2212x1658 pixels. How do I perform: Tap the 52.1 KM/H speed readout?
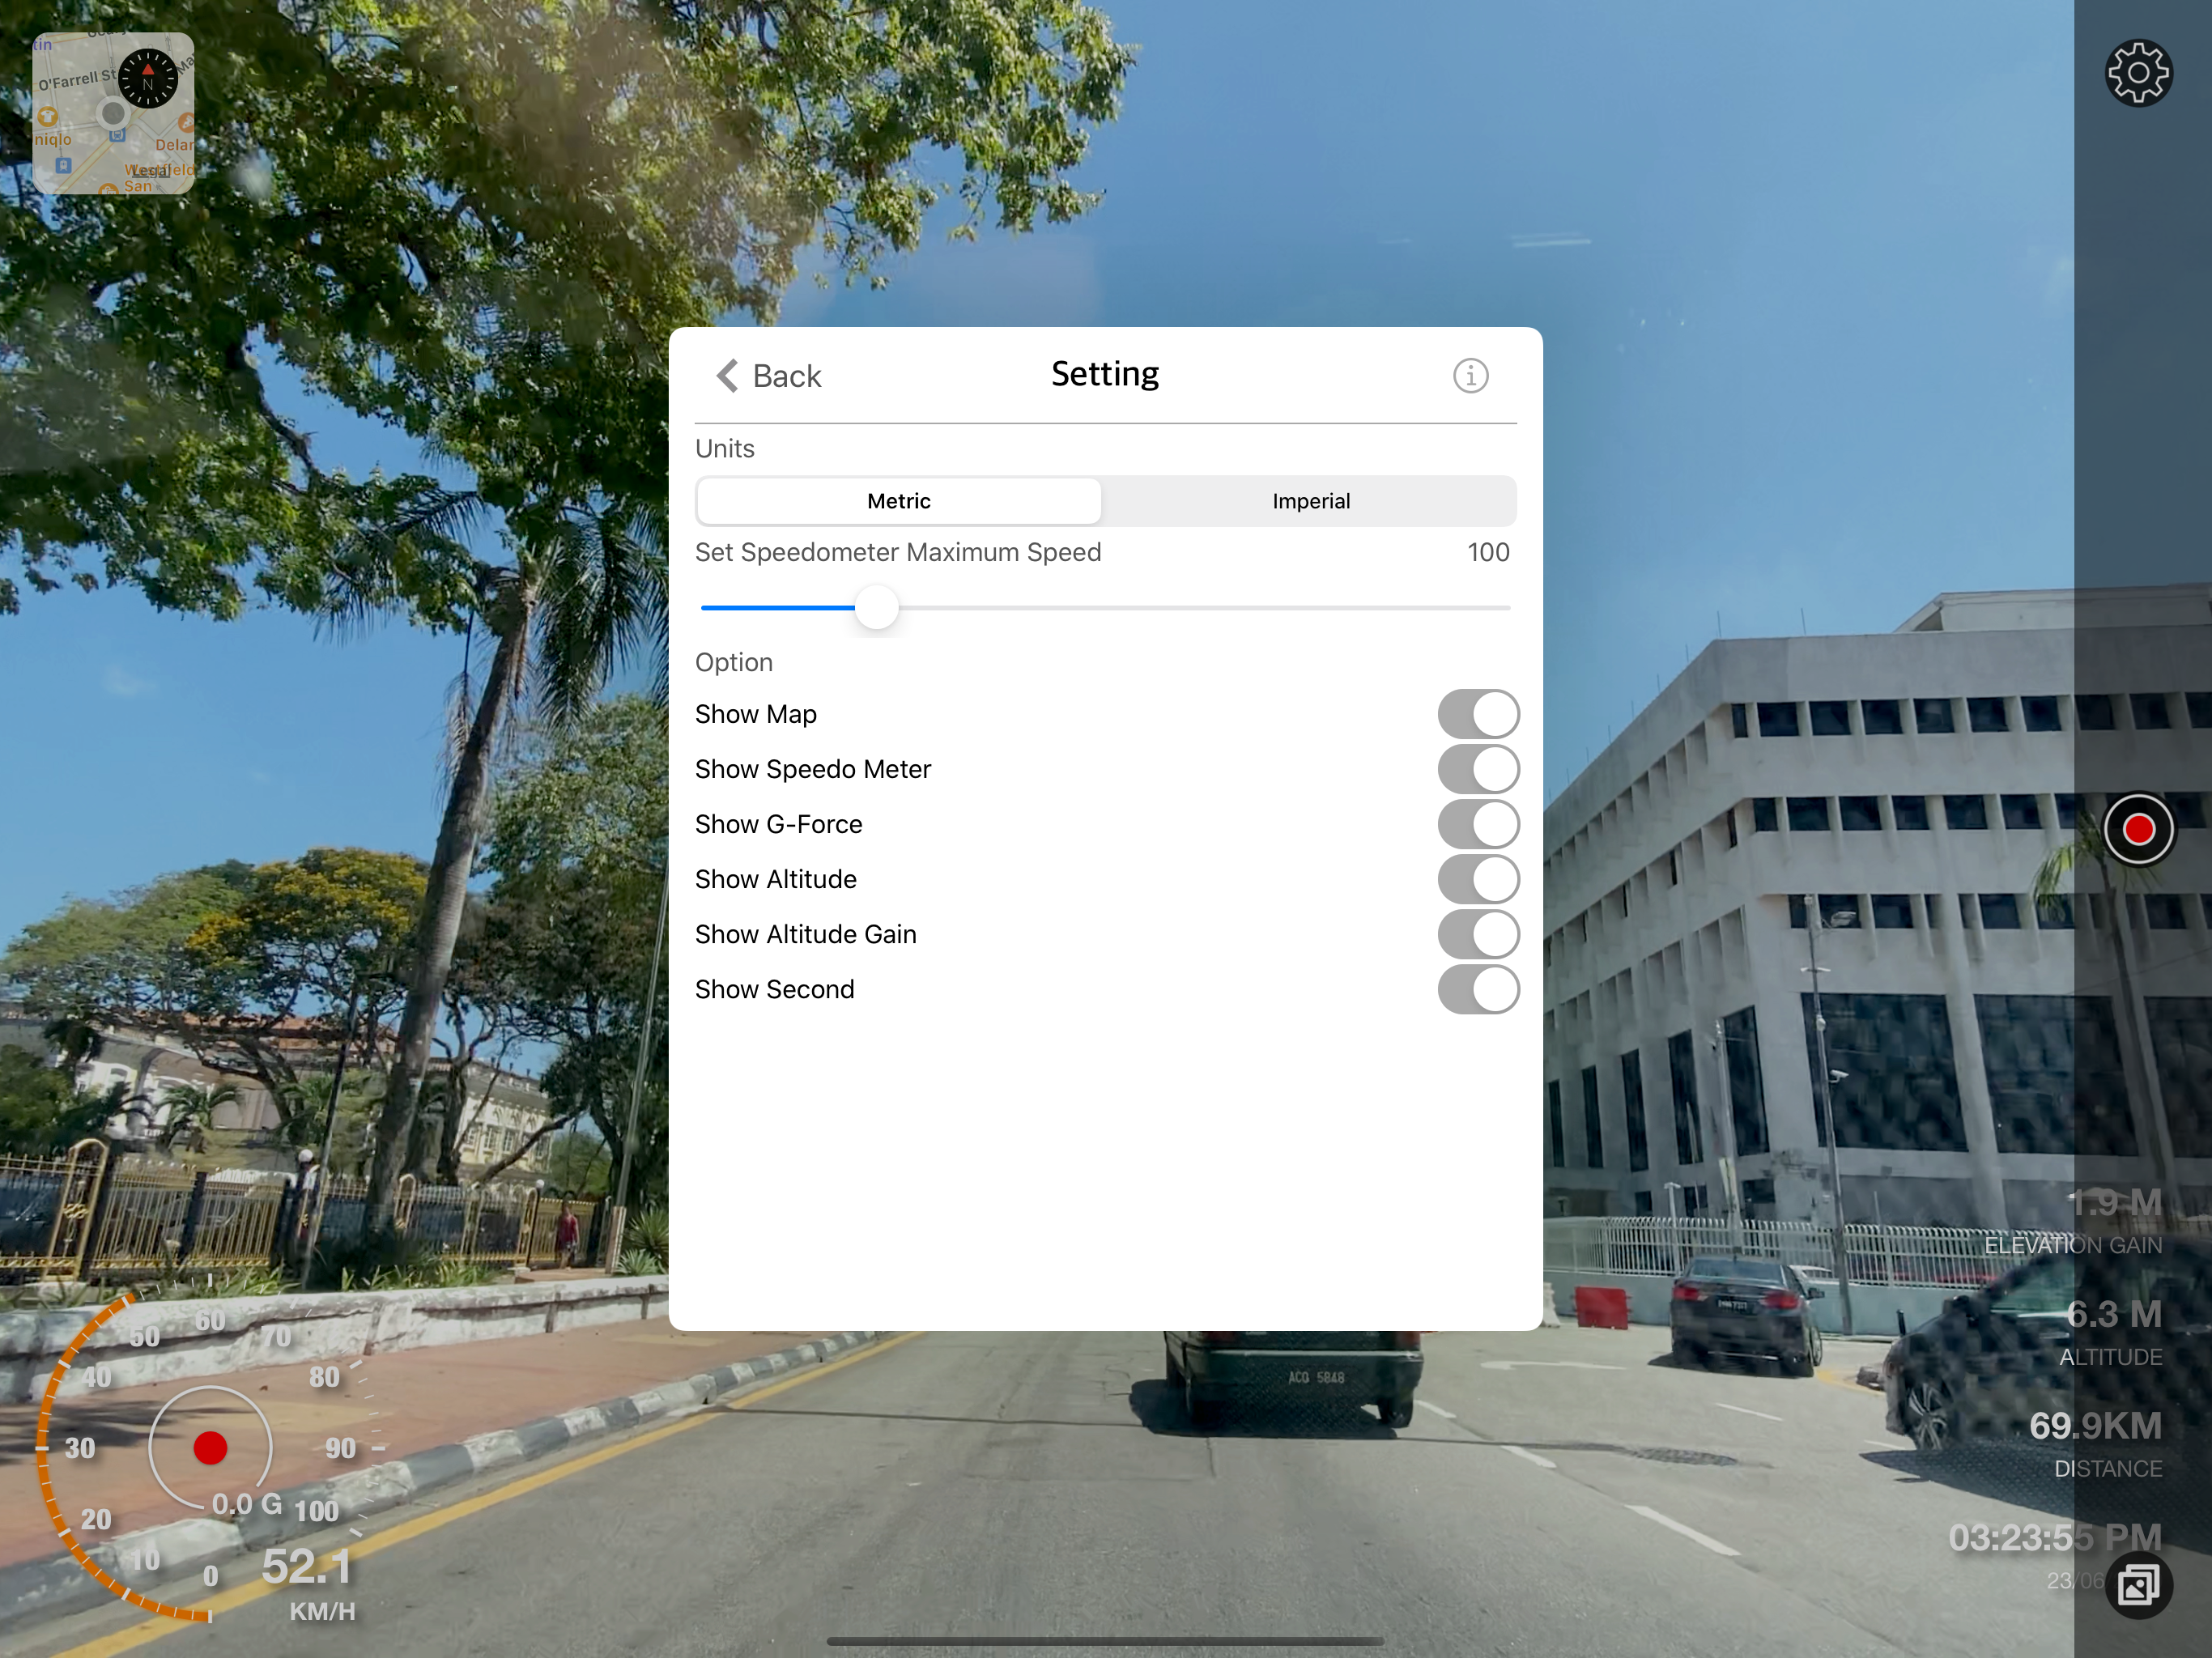(x=307, y=1567)
